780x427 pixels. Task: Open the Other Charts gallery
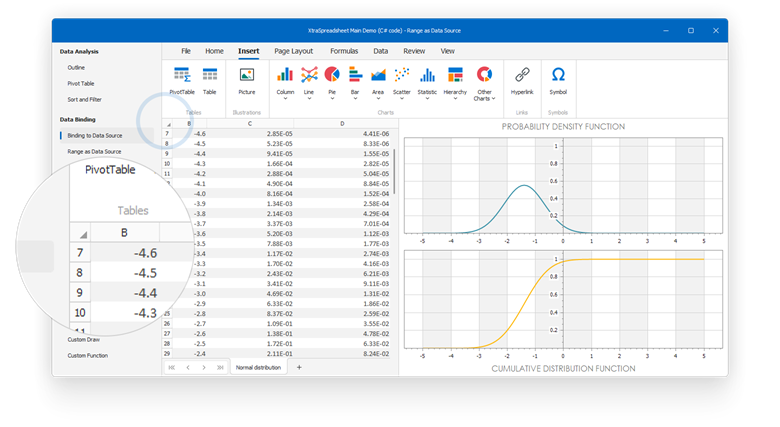click(x=485, y=84)
